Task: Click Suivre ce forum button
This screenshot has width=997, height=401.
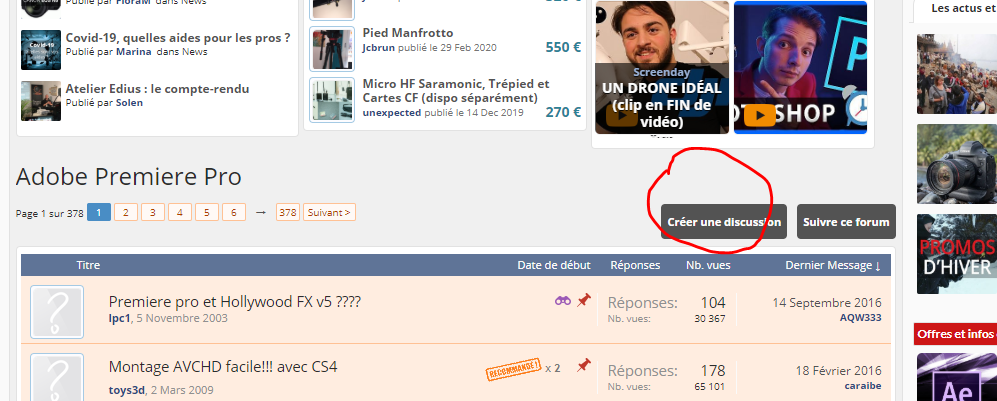Action: point(846,222)
